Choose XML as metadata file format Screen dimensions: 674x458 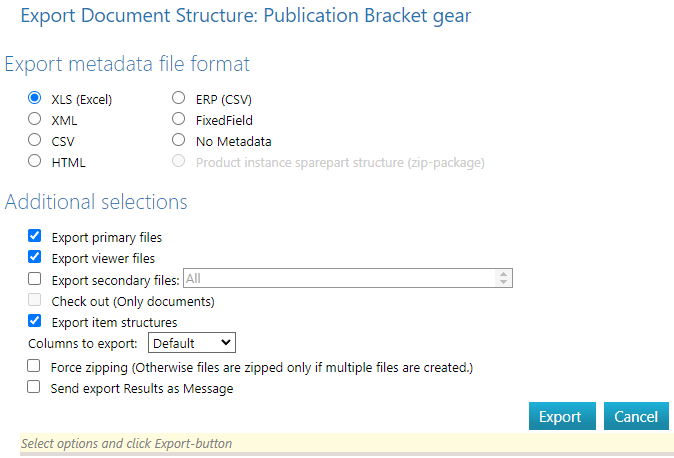tap(35, 120)
